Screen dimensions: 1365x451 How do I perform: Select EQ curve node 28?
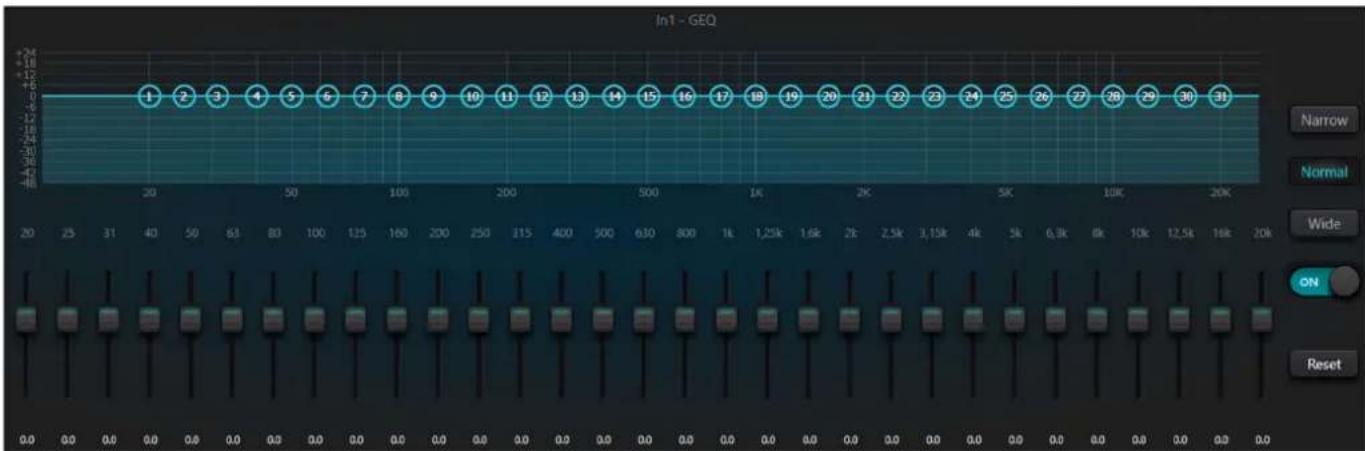[1113, 97]
